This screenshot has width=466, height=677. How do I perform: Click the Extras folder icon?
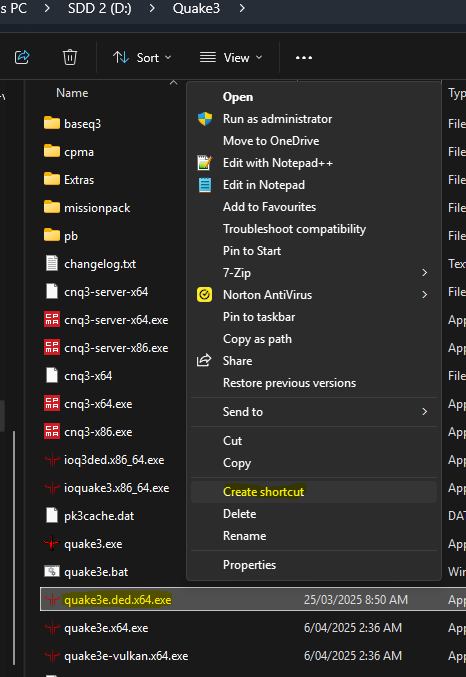(52, 179)
